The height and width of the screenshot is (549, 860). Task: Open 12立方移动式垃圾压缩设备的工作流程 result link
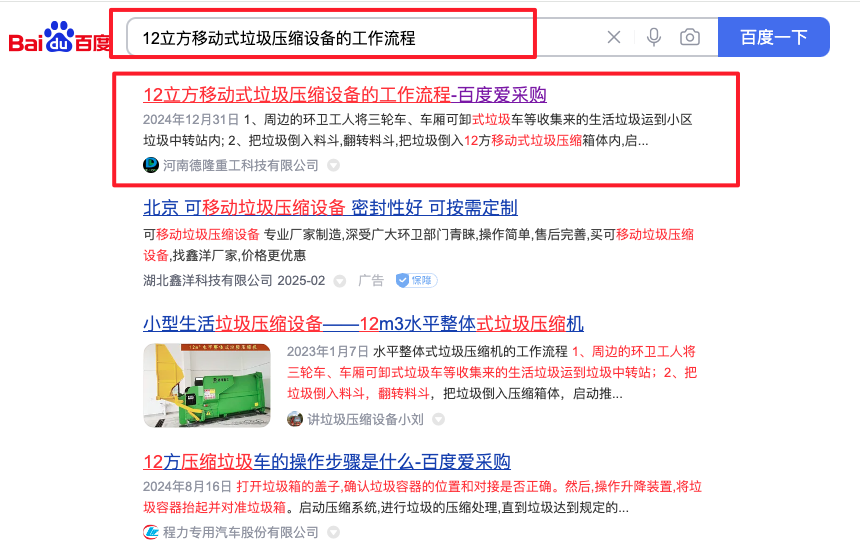coord(345,95)
